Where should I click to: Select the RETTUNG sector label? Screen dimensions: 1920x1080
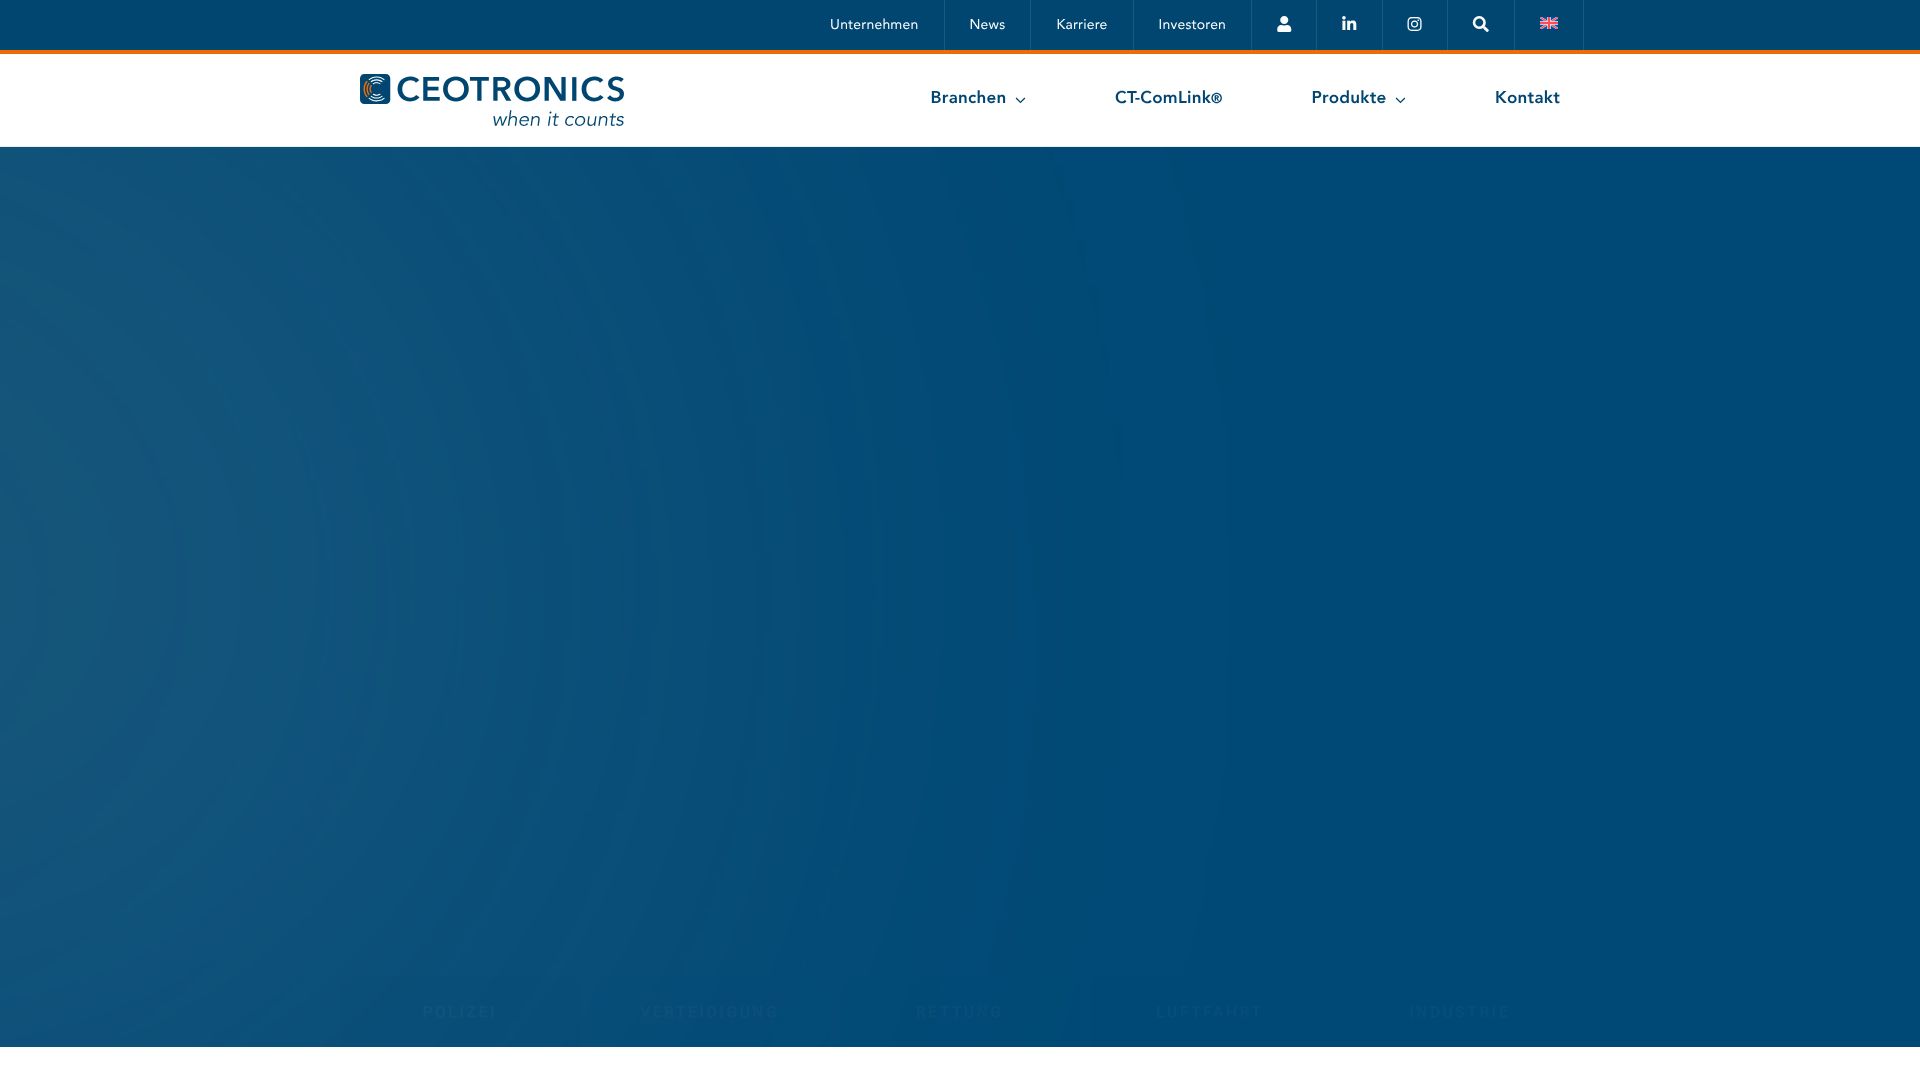pos(958,1012)
